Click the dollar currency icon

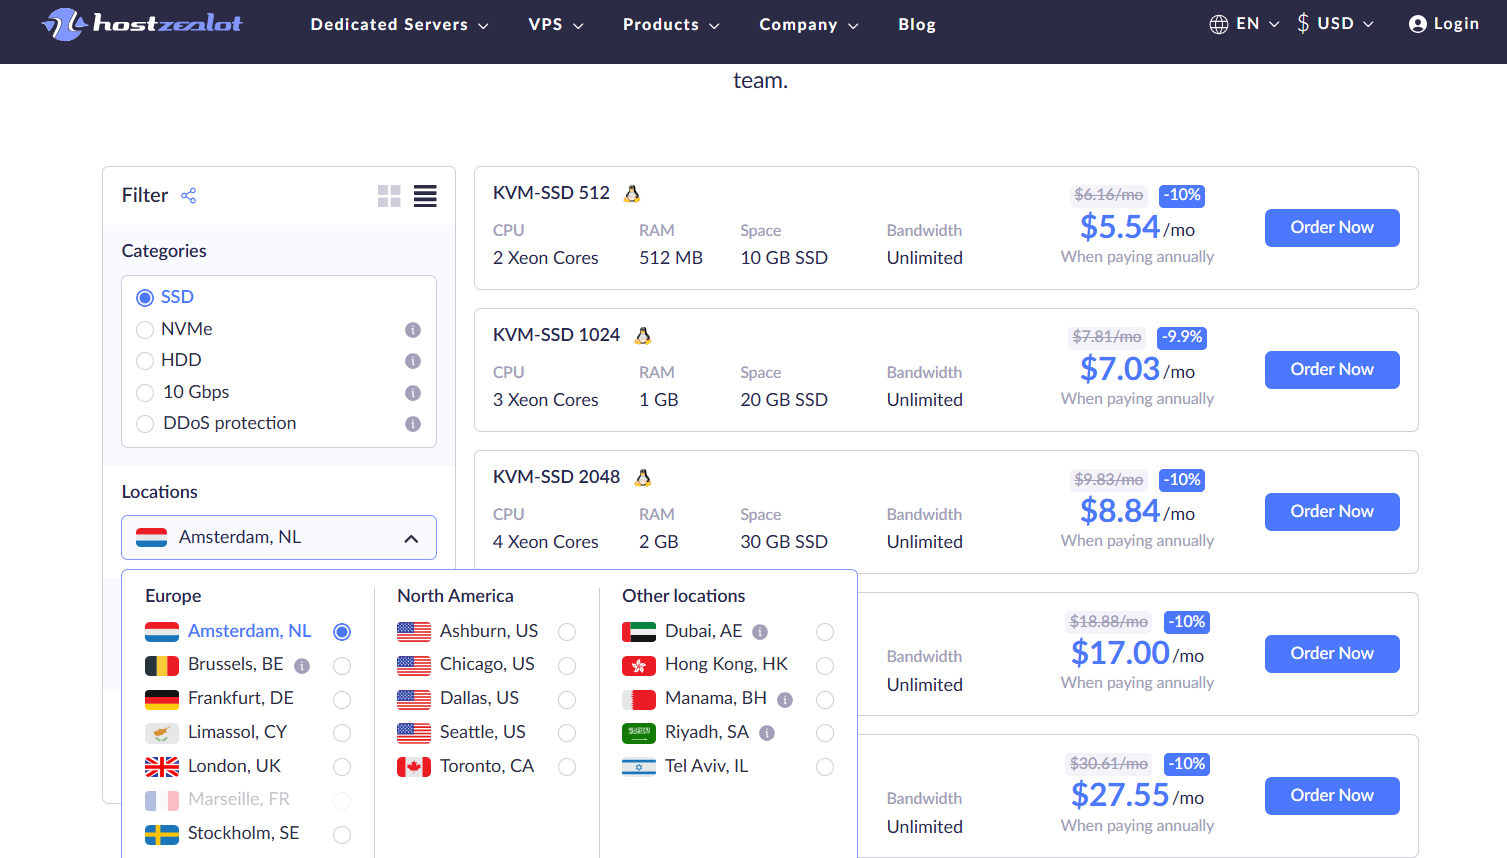pyautogui.click(x=1303, y=23)
